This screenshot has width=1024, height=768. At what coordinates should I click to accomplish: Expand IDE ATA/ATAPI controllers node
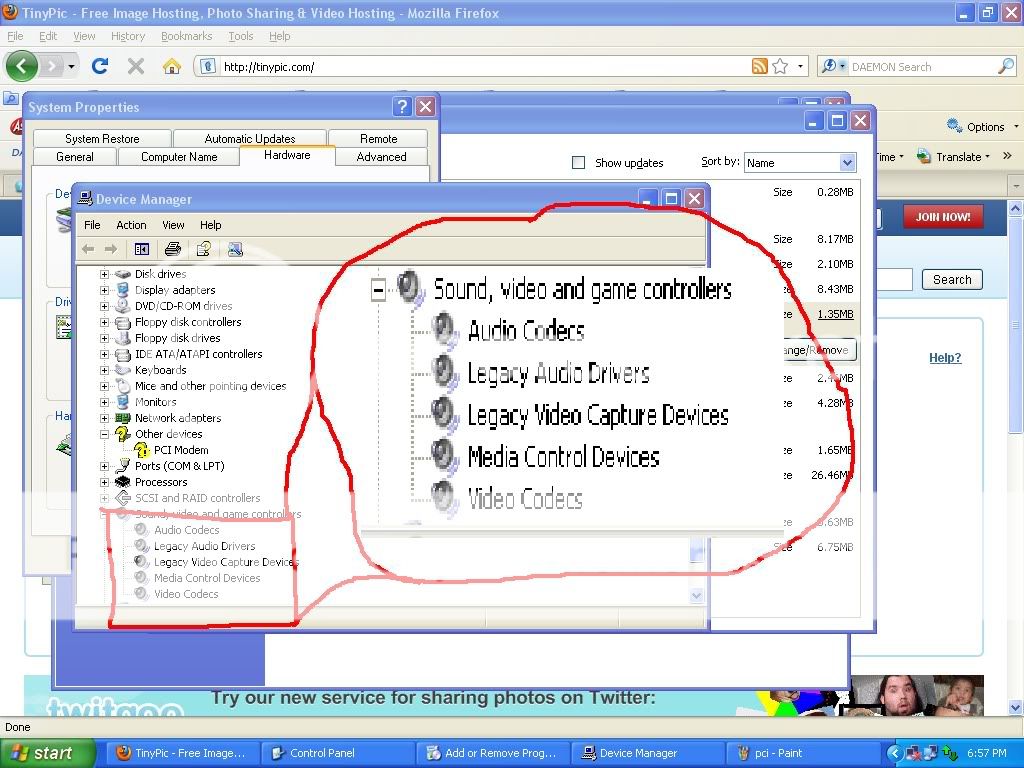[x=104, y=355]
